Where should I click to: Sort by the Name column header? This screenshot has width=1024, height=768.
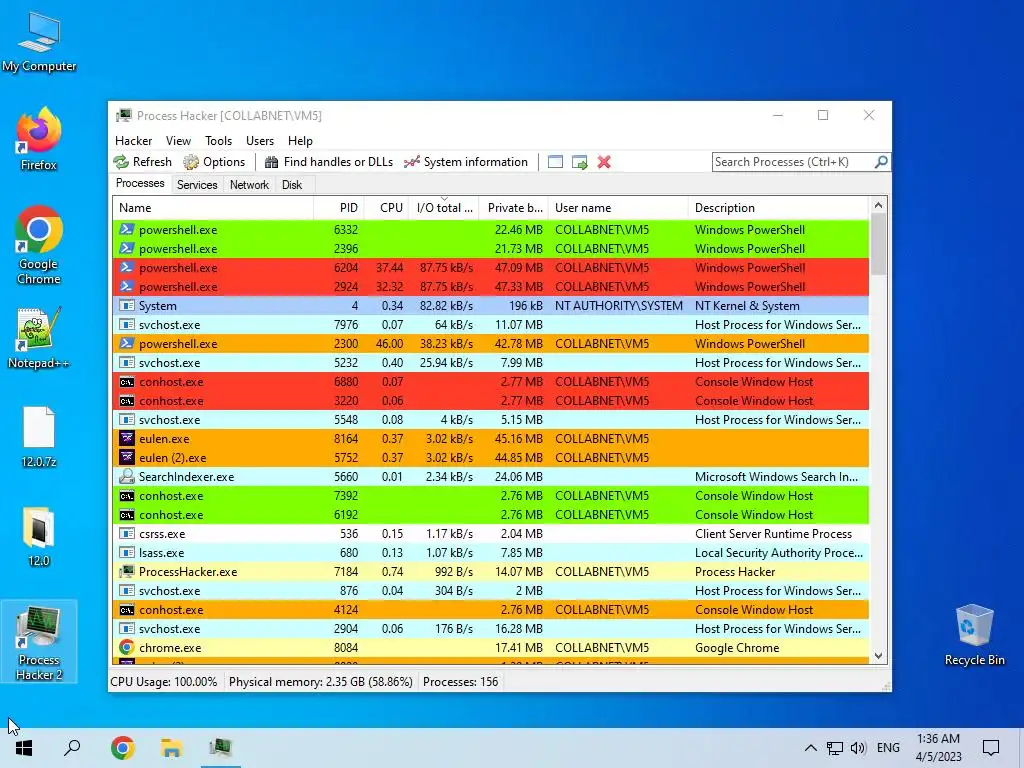coord(213,208)
